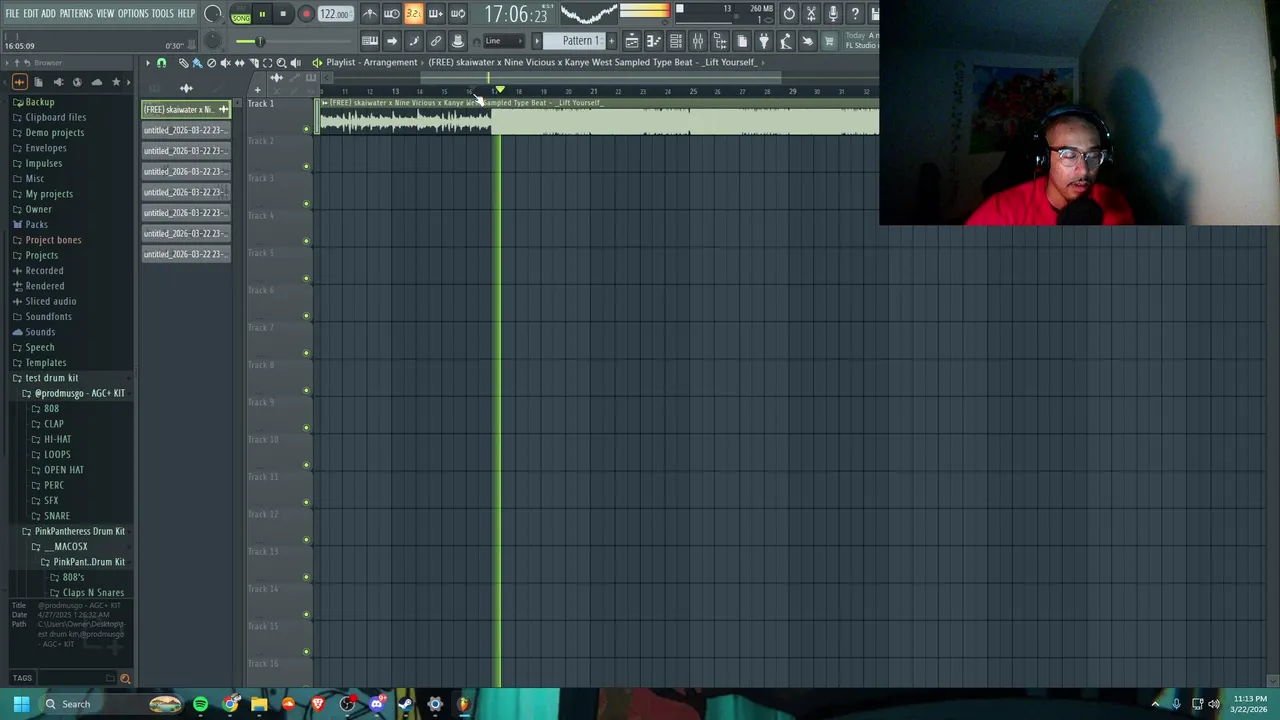
Task: Select the playlist Zoom tool
Action: [281, 63]
